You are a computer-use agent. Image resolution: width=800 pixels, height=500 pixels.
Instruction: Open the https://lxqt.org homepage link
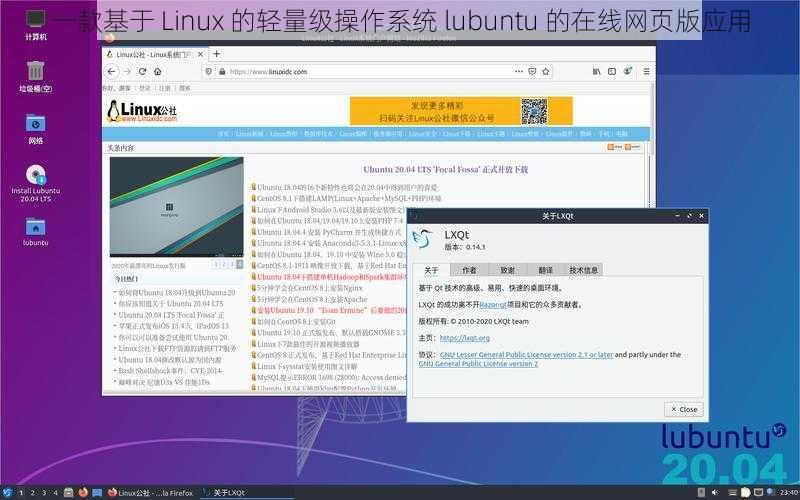click(x=465, y=338)
